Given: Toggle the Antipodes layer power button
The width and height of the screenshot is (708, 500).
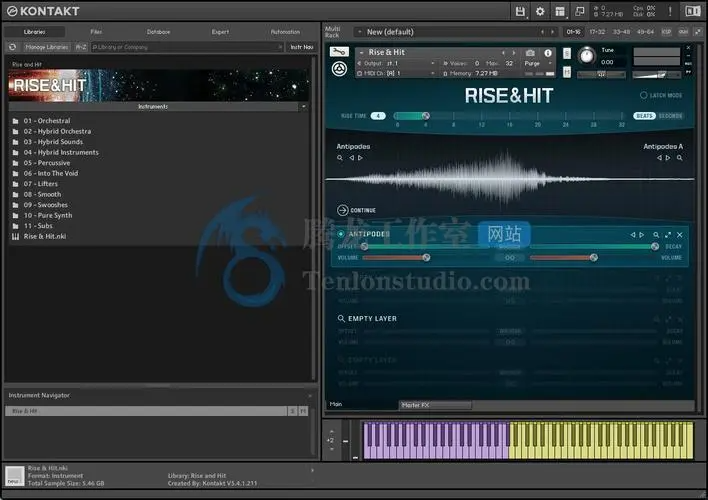Looking at the screenshot, I should [x=341, y=234].
